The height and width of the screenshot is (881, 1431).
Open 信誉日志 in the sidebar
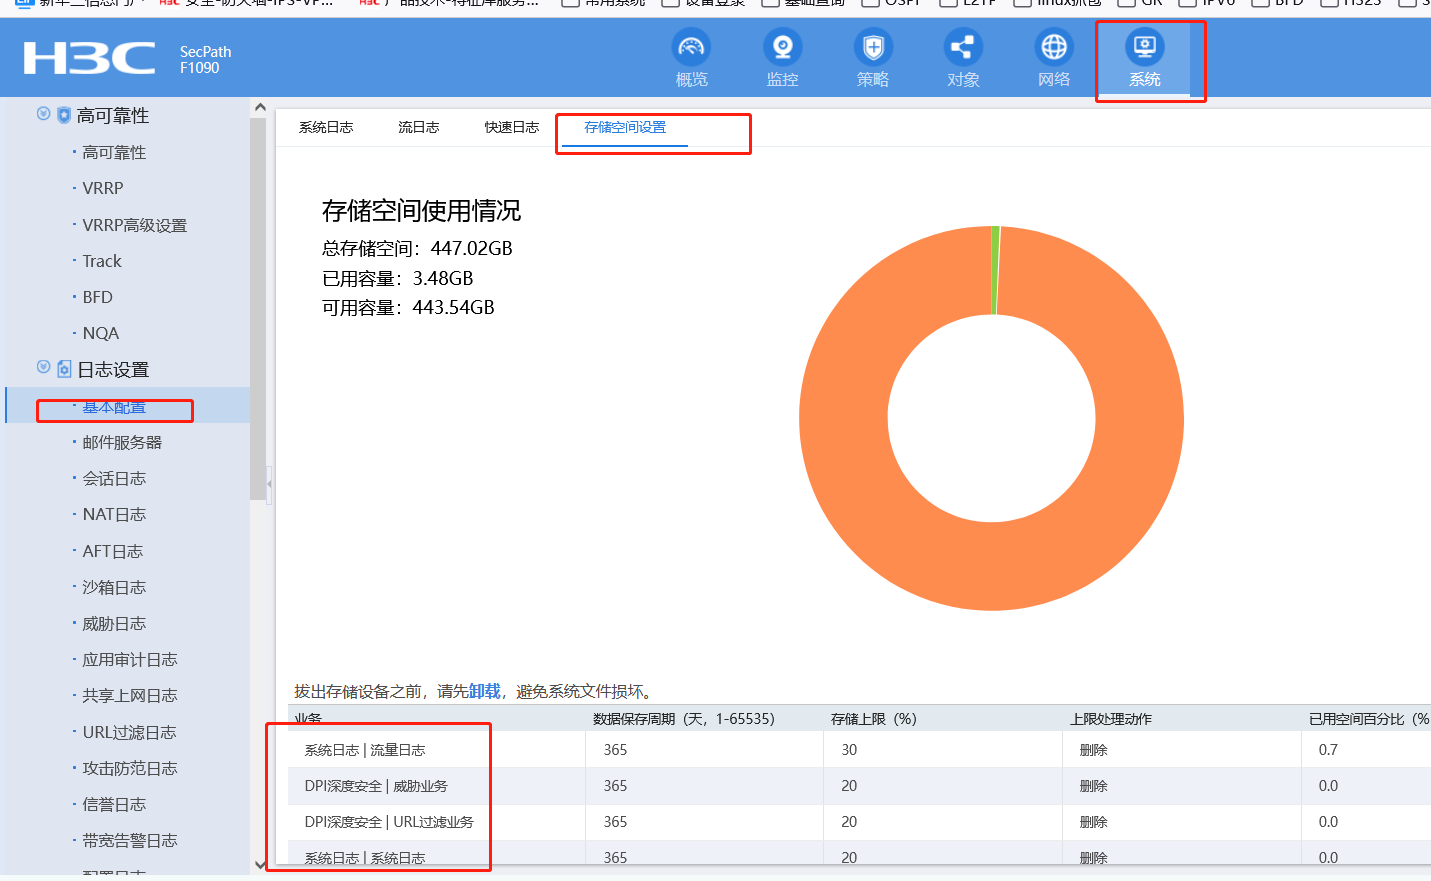click(x=114, y=804)
